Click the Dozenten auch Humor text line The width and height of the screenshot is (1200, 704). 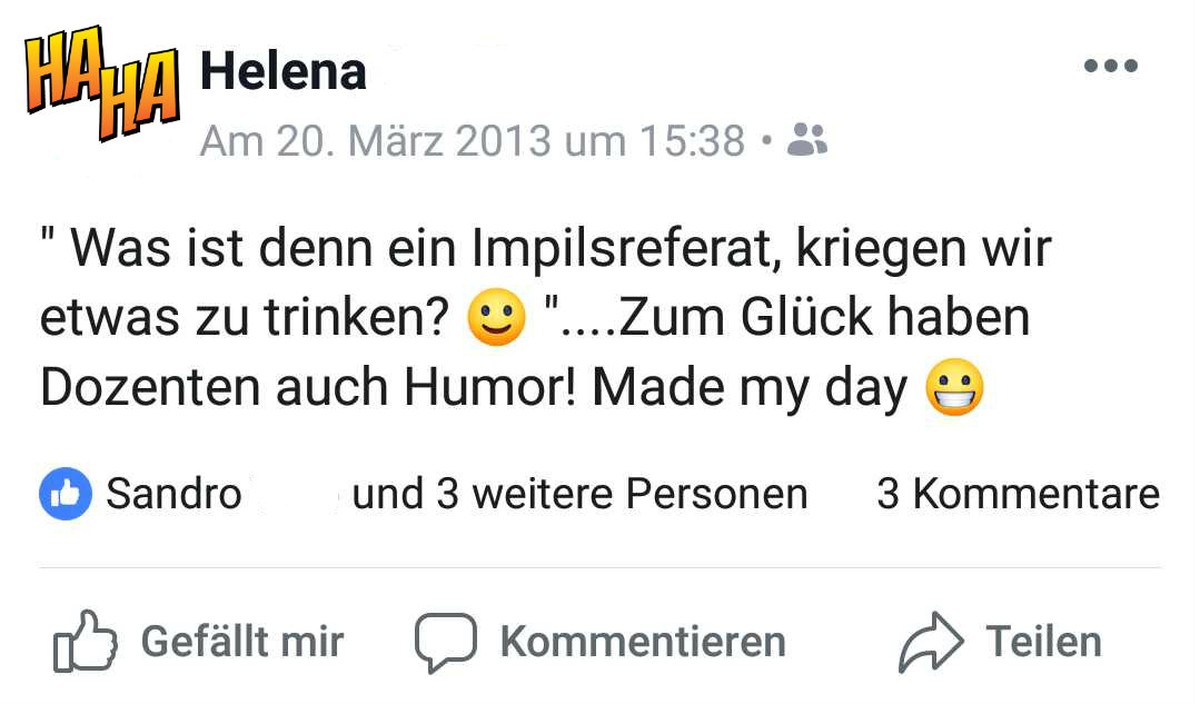pos(308,390)
